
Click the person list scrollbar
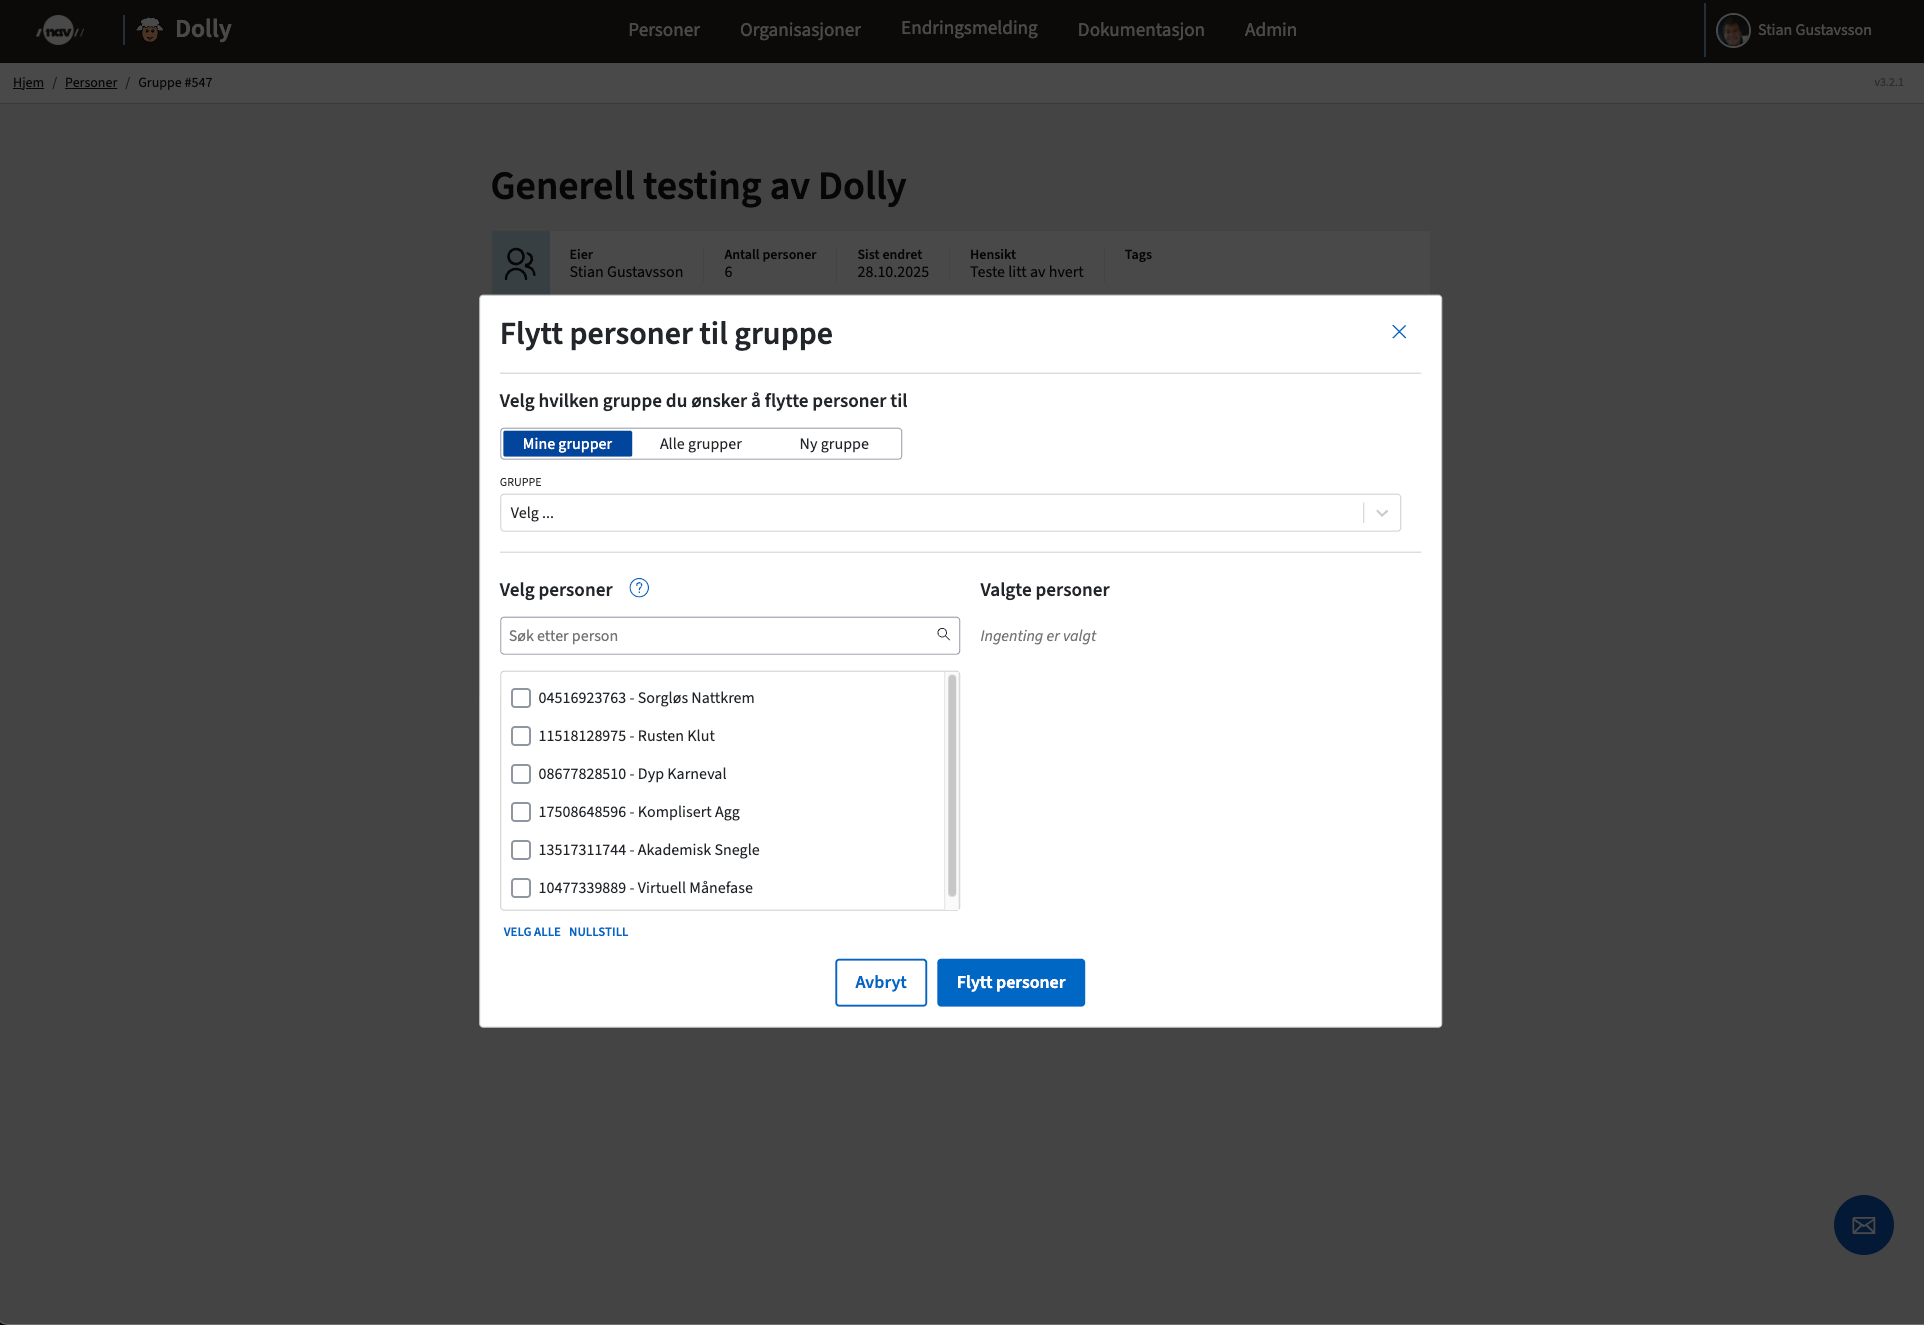tap(951, 785)
